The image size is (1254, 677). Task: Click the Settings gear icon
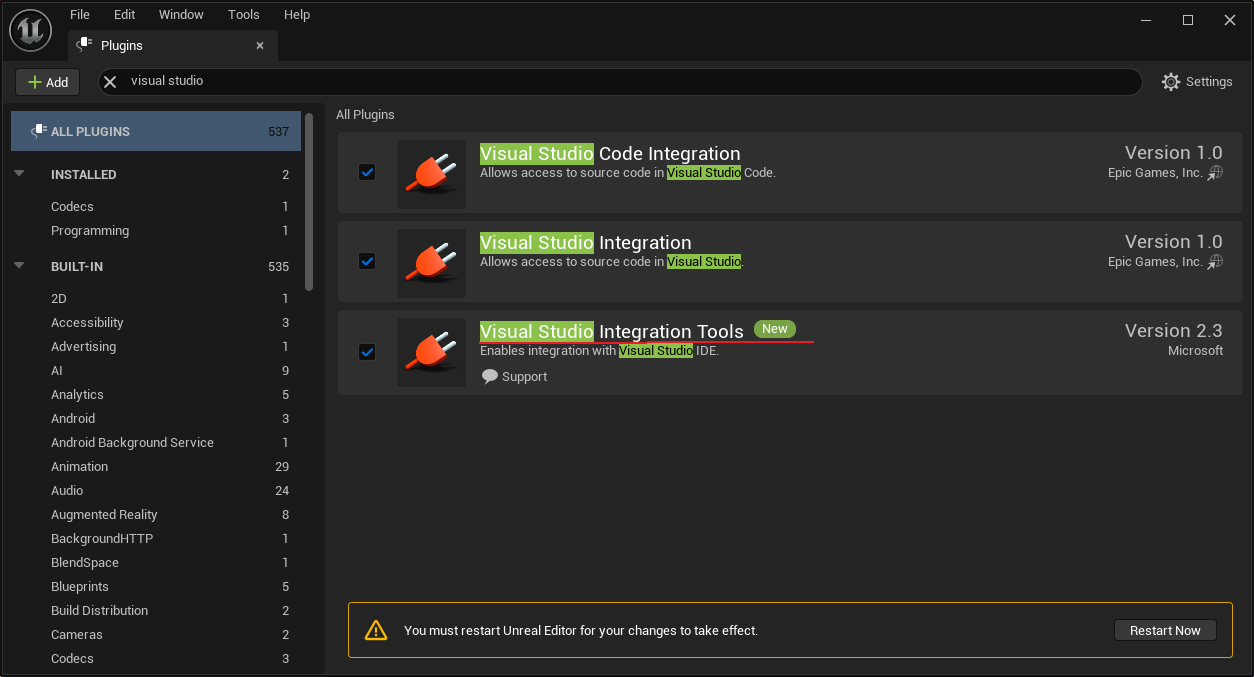tap(1171, 82)
